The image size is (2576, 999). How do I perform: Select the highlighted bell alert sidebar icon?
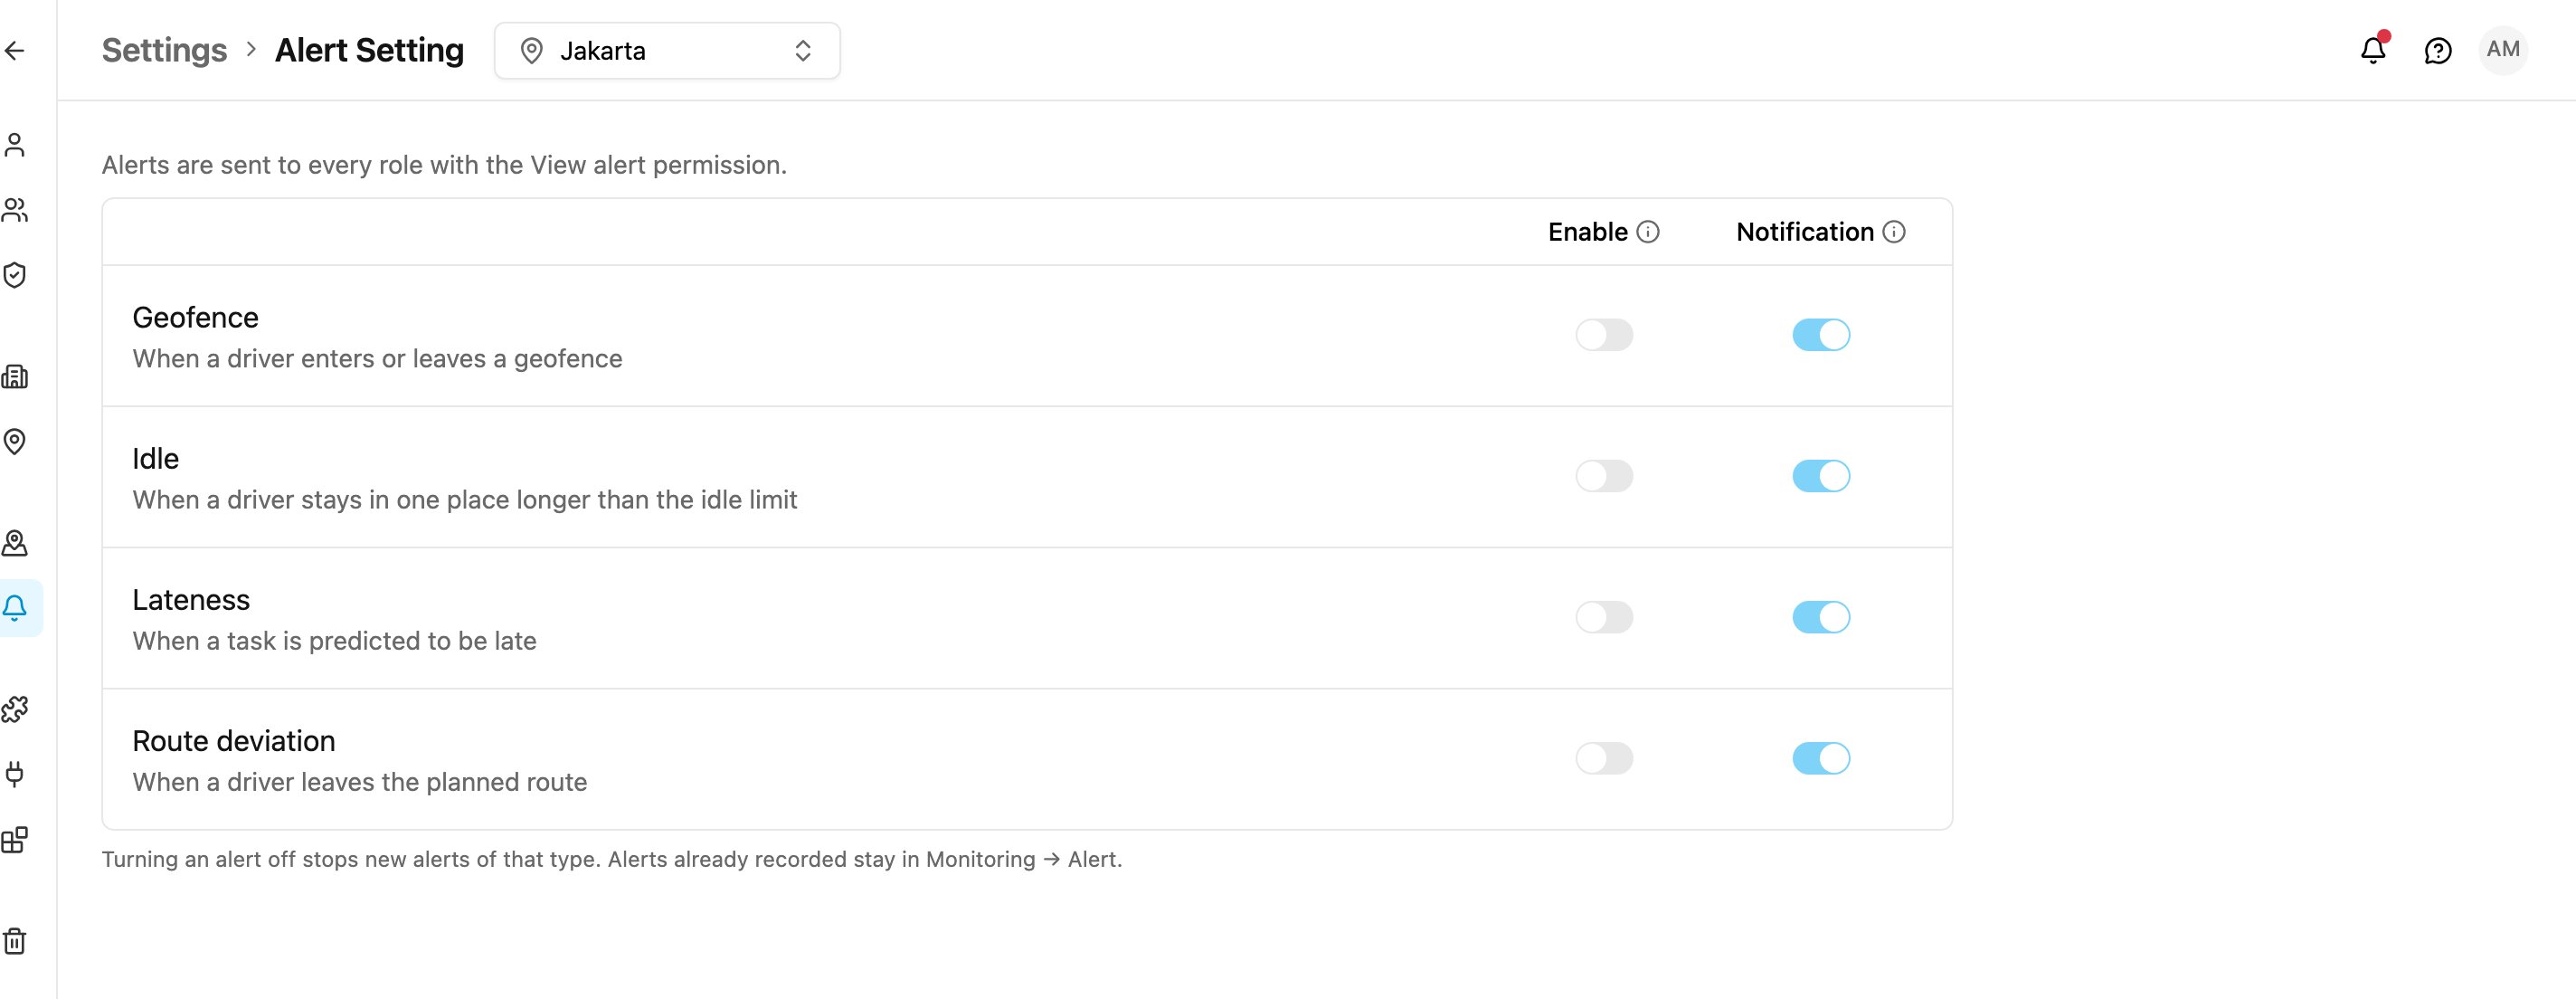point(15,608)
